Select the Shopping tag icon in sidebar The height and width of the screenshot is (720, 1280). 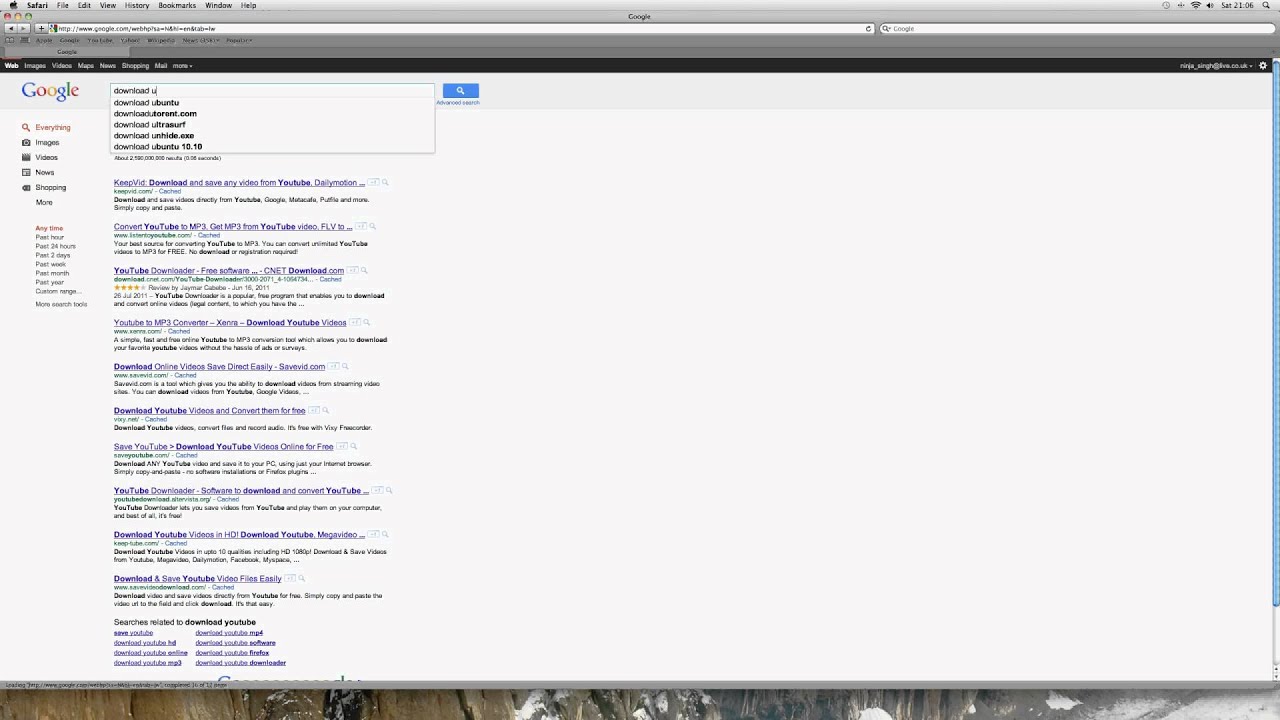[26, 187]
